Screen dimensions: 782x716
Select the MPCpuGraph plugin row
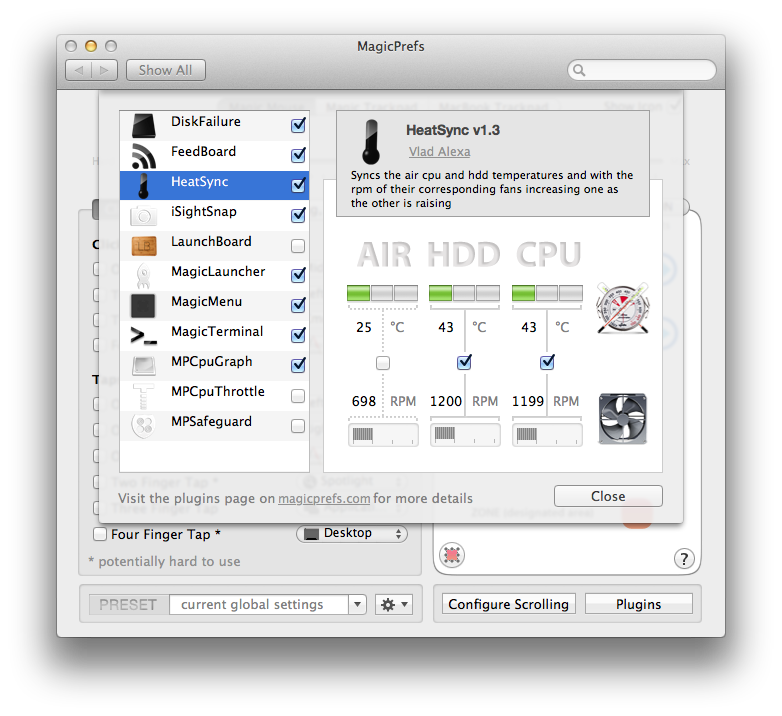pos(214,366)
